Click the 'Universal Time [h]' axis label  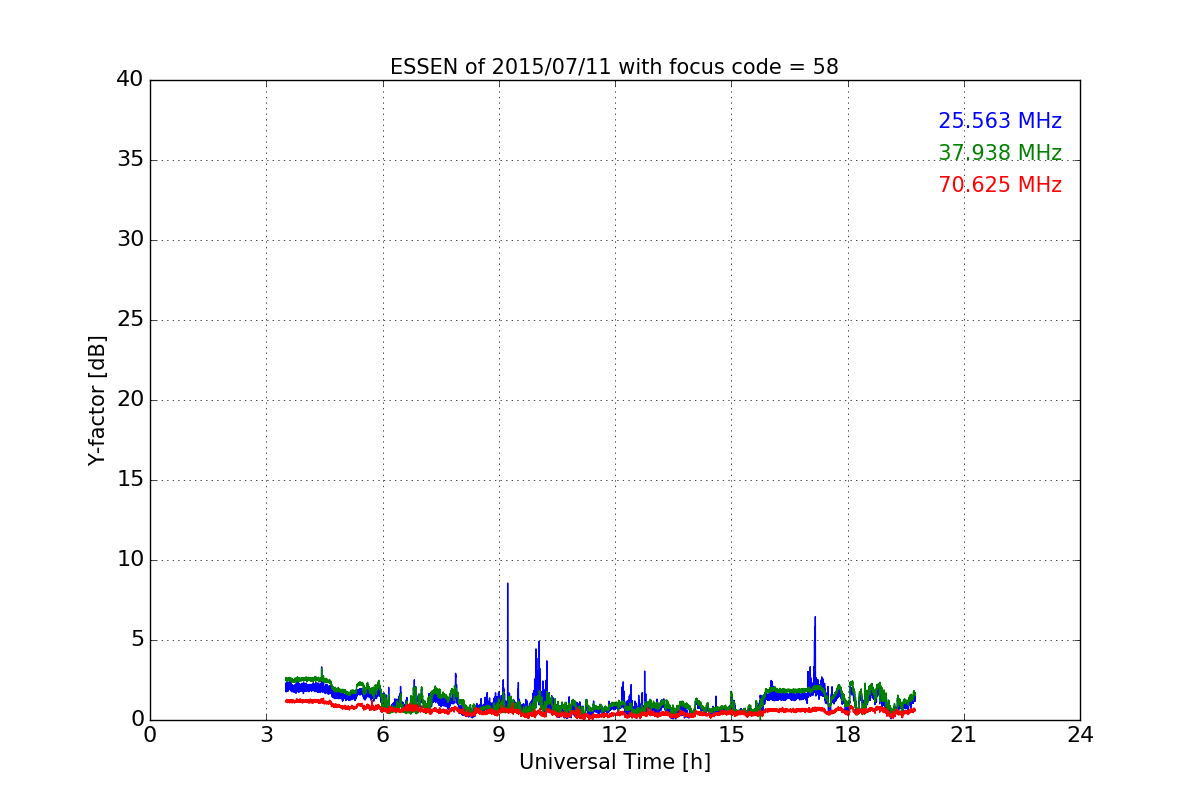point(614,762)
